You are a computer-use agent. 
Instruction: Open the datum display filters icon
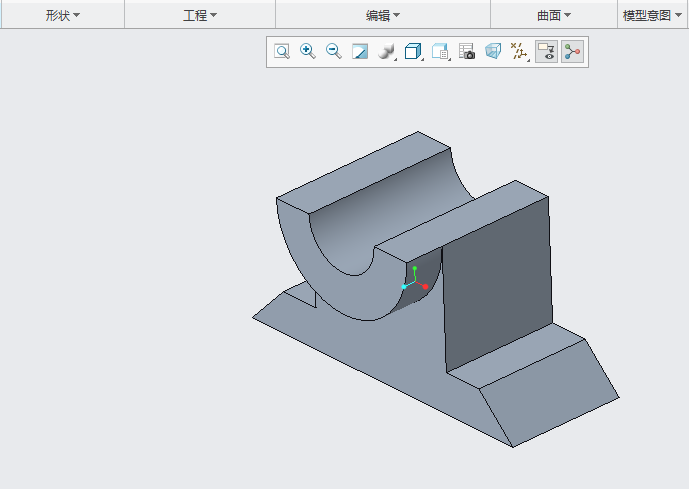(x=519, y=52)
